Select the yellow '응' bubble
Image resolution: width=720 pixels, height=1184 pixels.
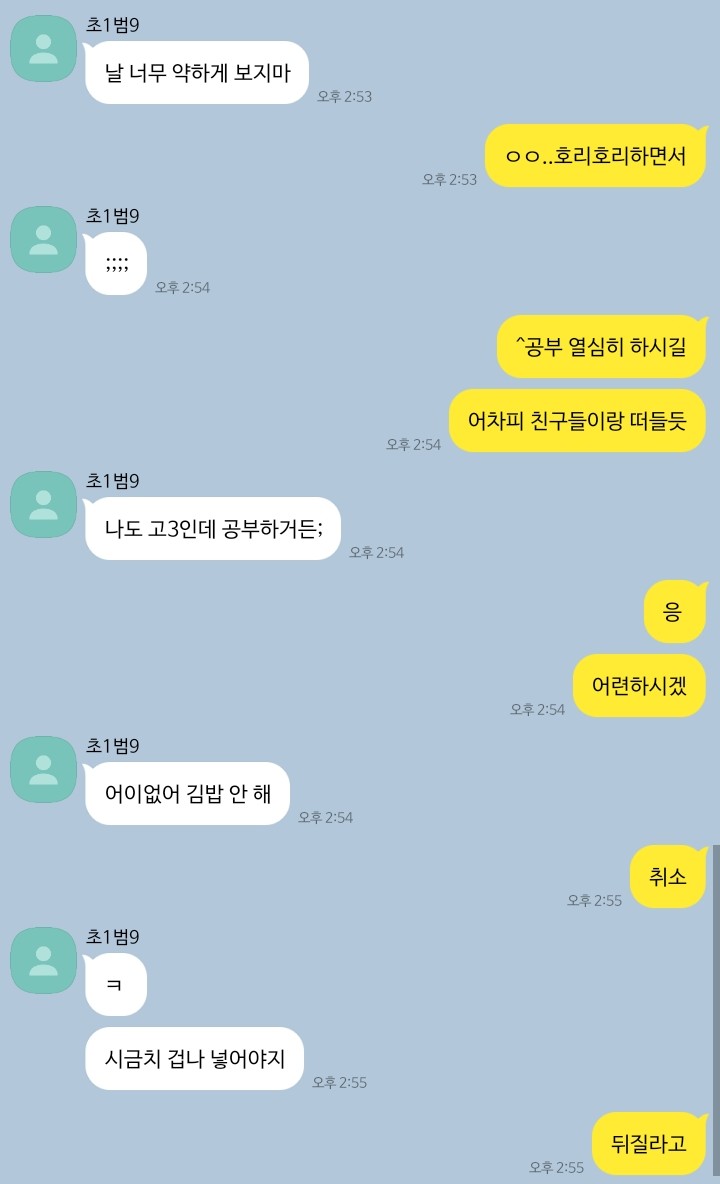pos(675,612)
